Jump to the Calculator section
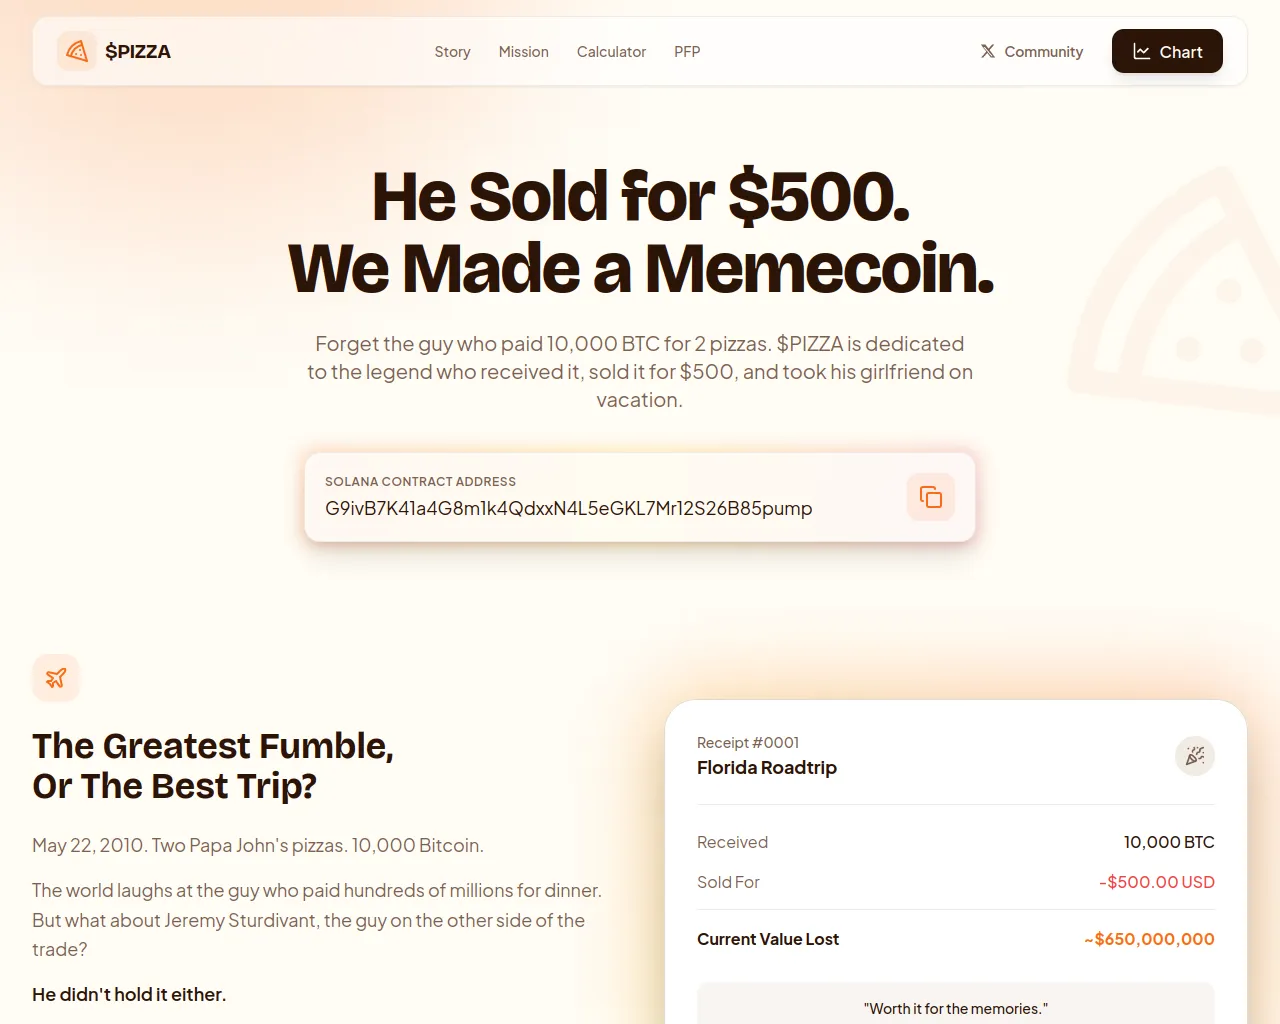The width and height of the screenshot is (1280, 1024). (611, 52)
